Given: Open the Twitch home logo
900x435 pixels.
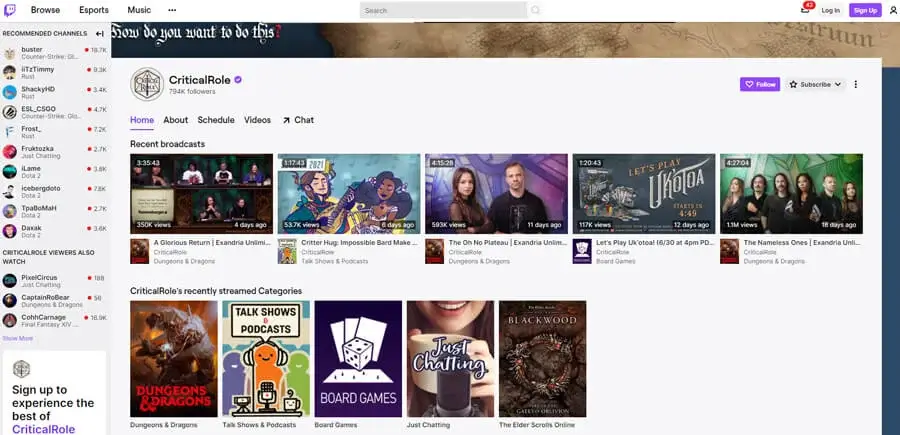Looking at the screenshot, I should (10, 10).
